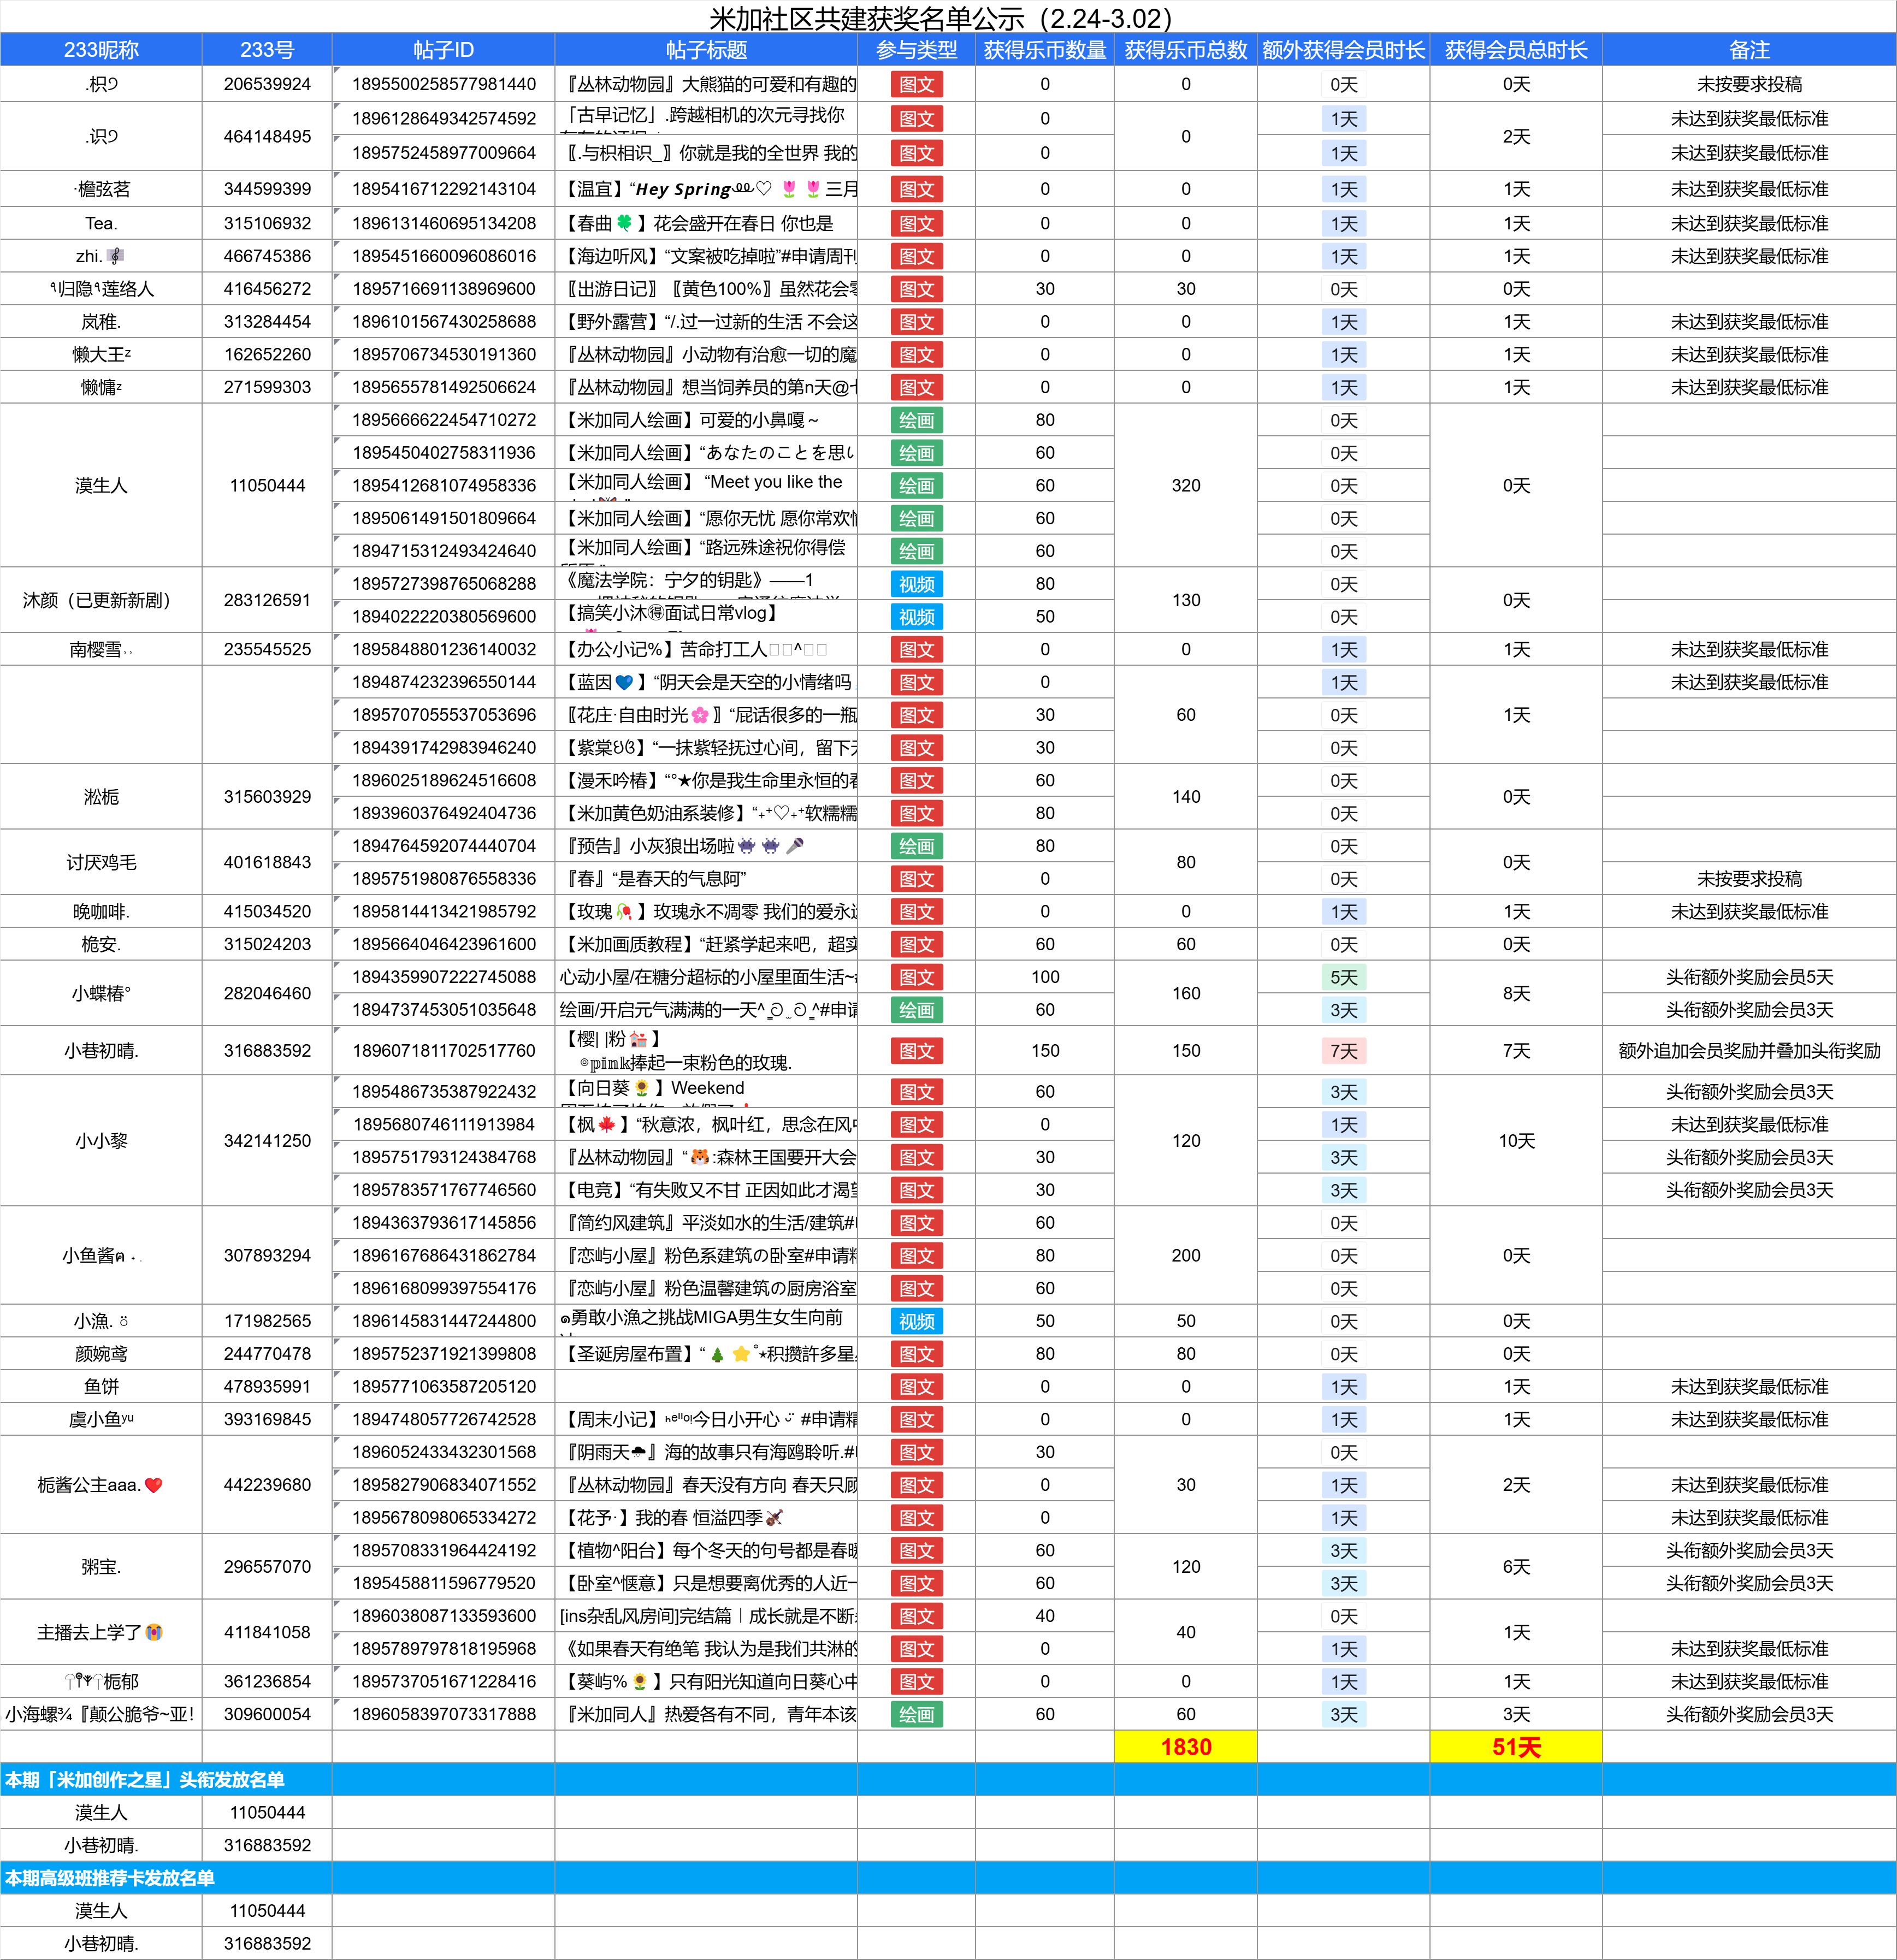Click the green 5天 membership cell
Image resolution: width=1897 pixels, height=1960 pixels.
point(1343,977)
